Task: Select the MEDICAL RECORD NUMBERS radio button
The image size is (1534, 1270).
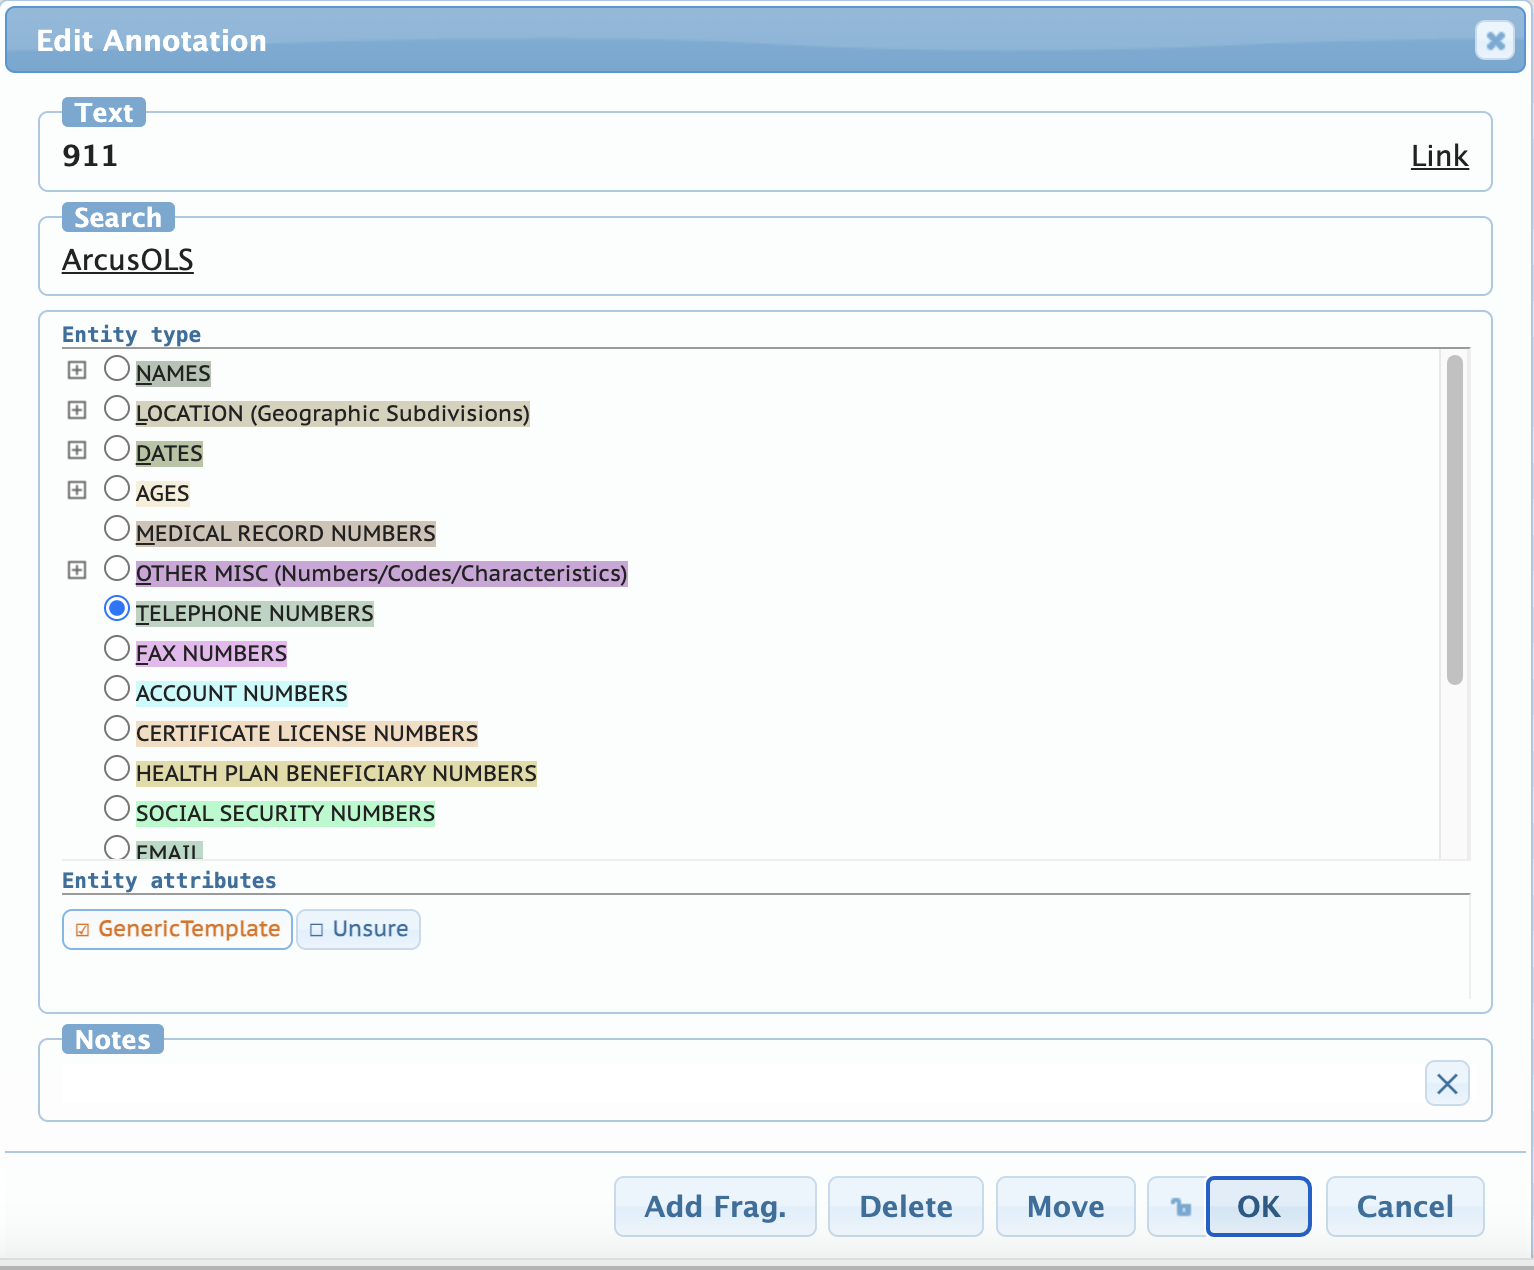Action: click(117, 528)
